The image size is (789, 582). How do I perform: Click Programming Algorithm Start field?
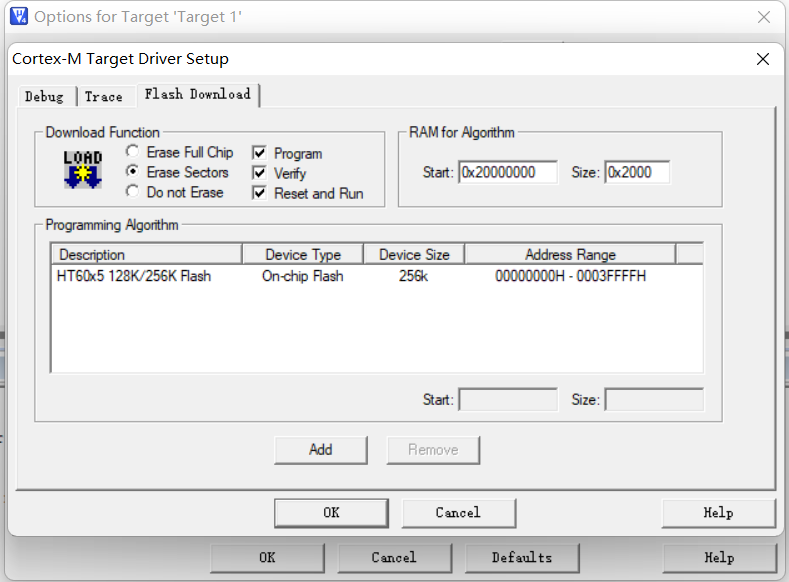(x=508, y=399)
